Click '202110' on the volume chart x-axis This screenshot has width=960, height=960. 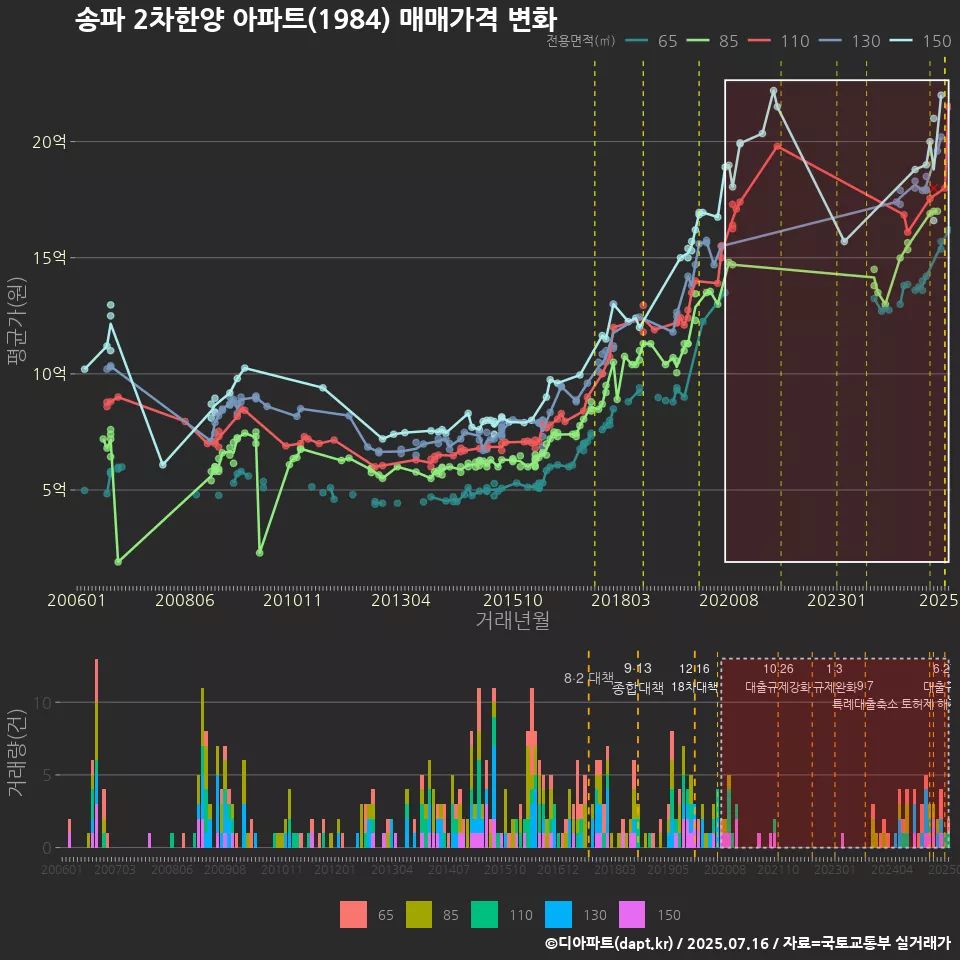(778, 869)
